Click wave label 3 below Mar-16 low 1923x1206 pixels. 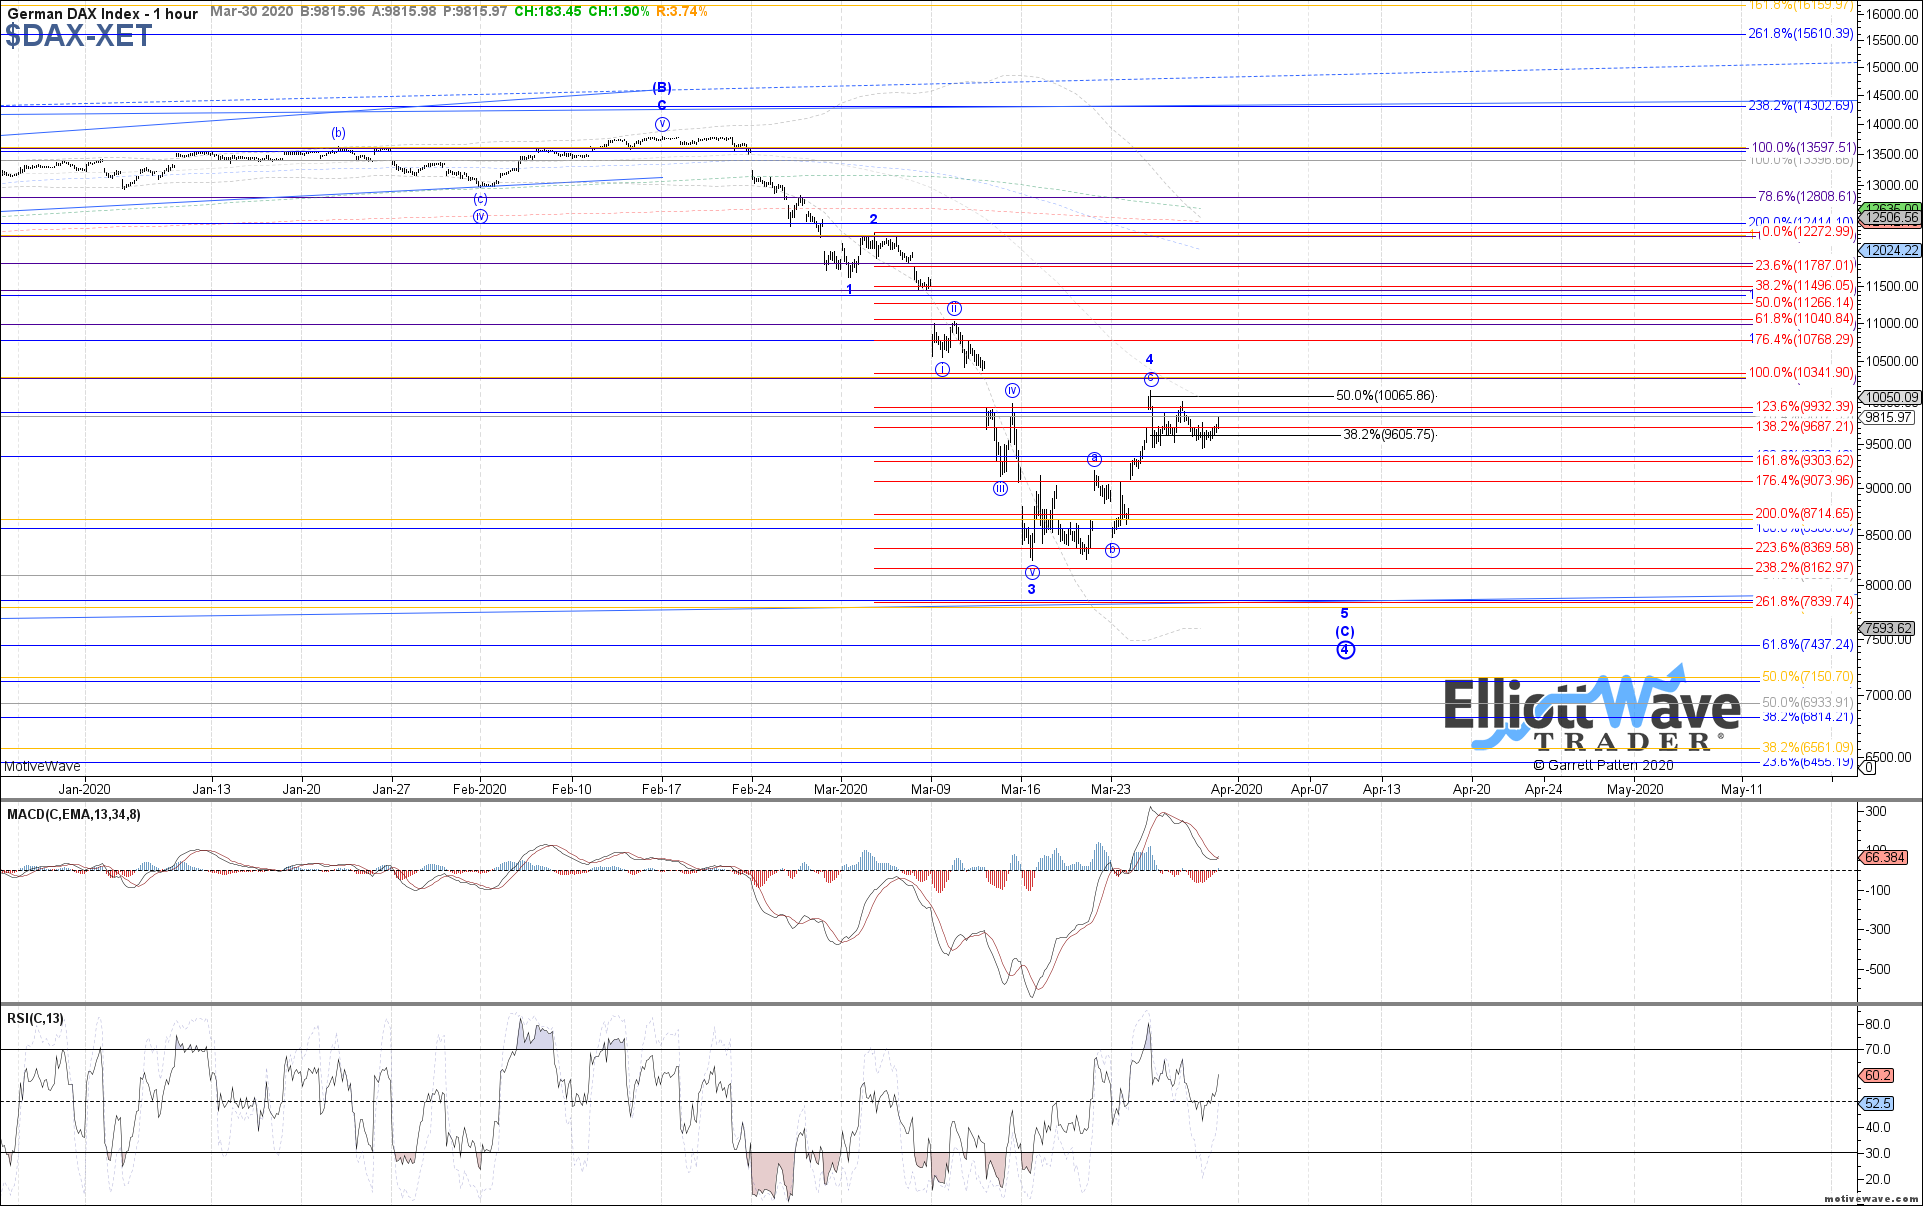(x=1032, y=589)
